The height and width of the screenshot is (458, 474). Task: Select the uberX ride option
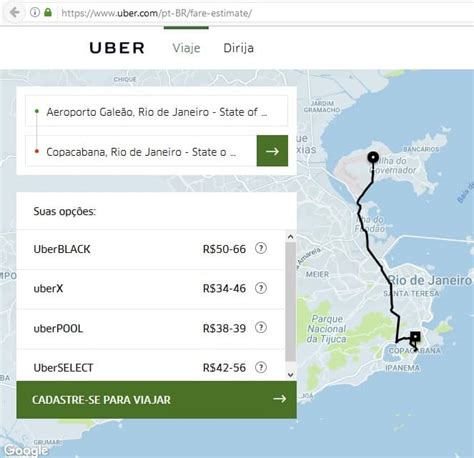[x=151, y=289]
